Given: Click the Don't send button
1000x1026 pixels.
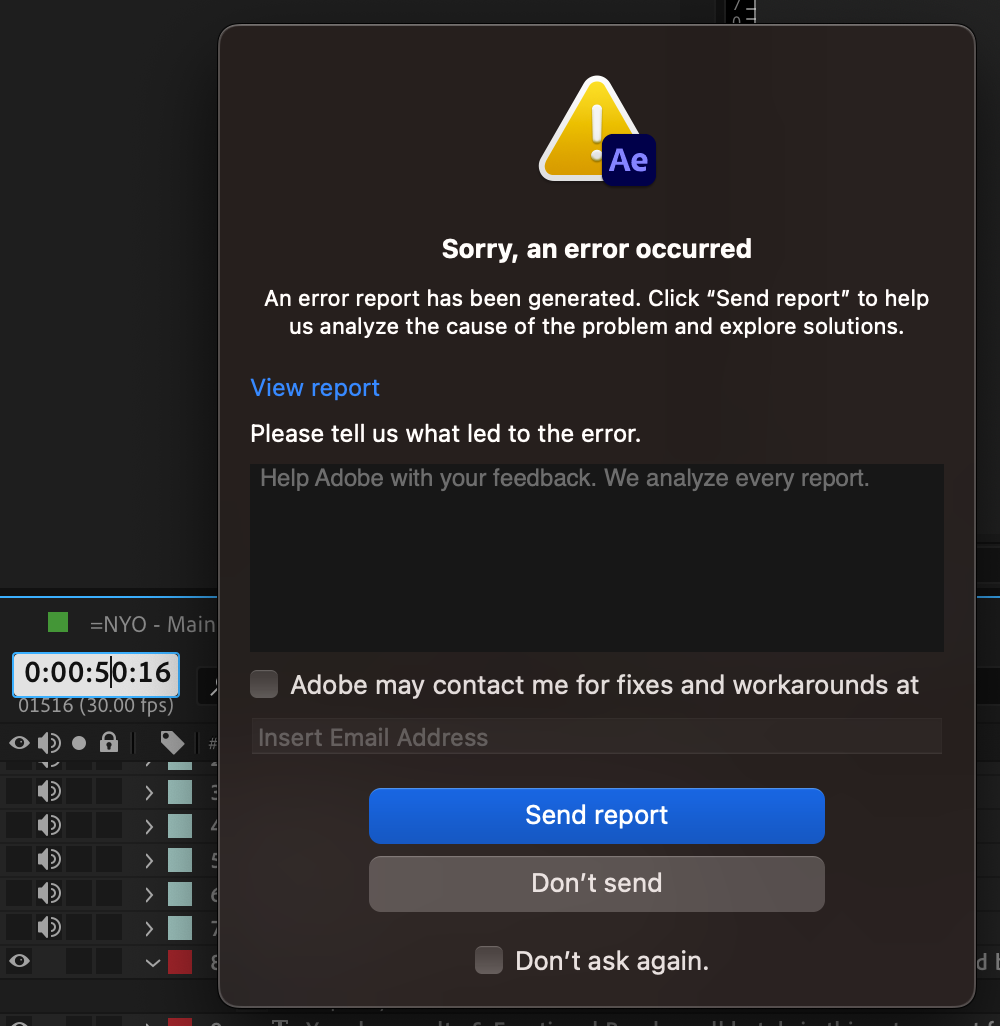Looking at the screenshot, I should 596,883.
